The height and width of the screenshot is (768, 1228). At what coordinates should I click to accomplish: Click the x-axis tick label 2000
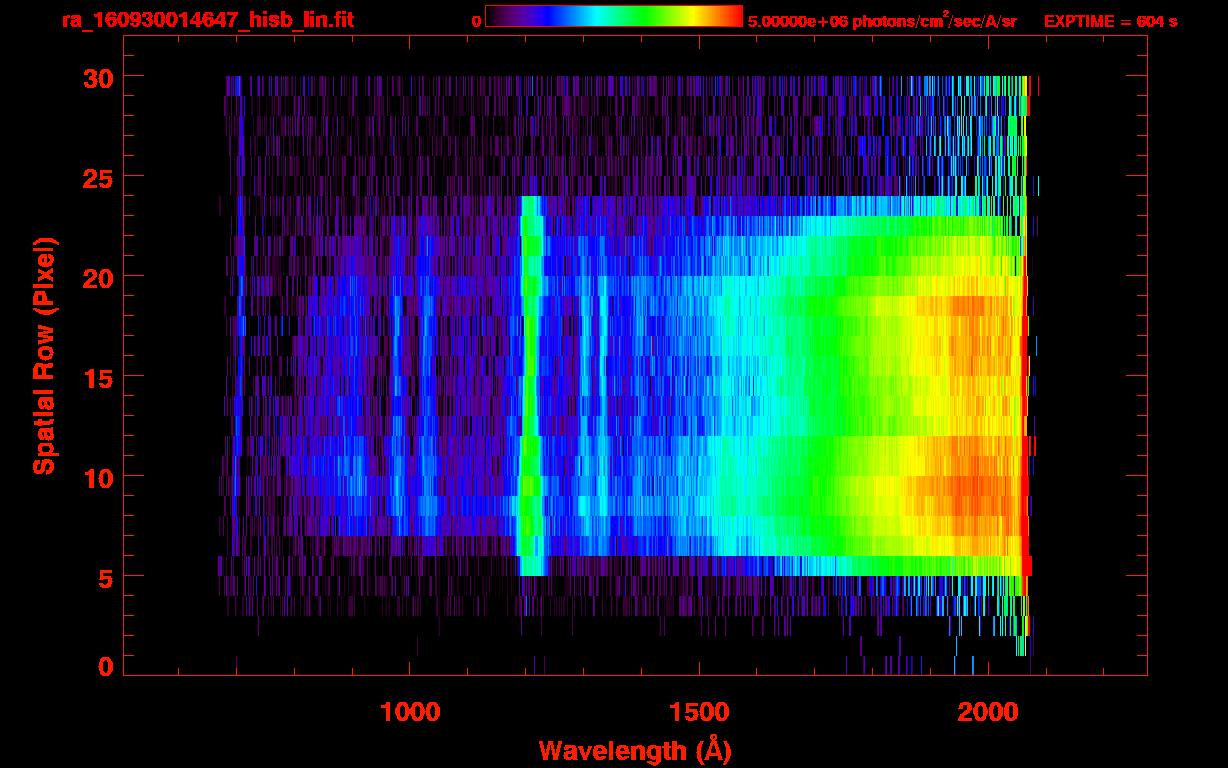click(988, 712)
